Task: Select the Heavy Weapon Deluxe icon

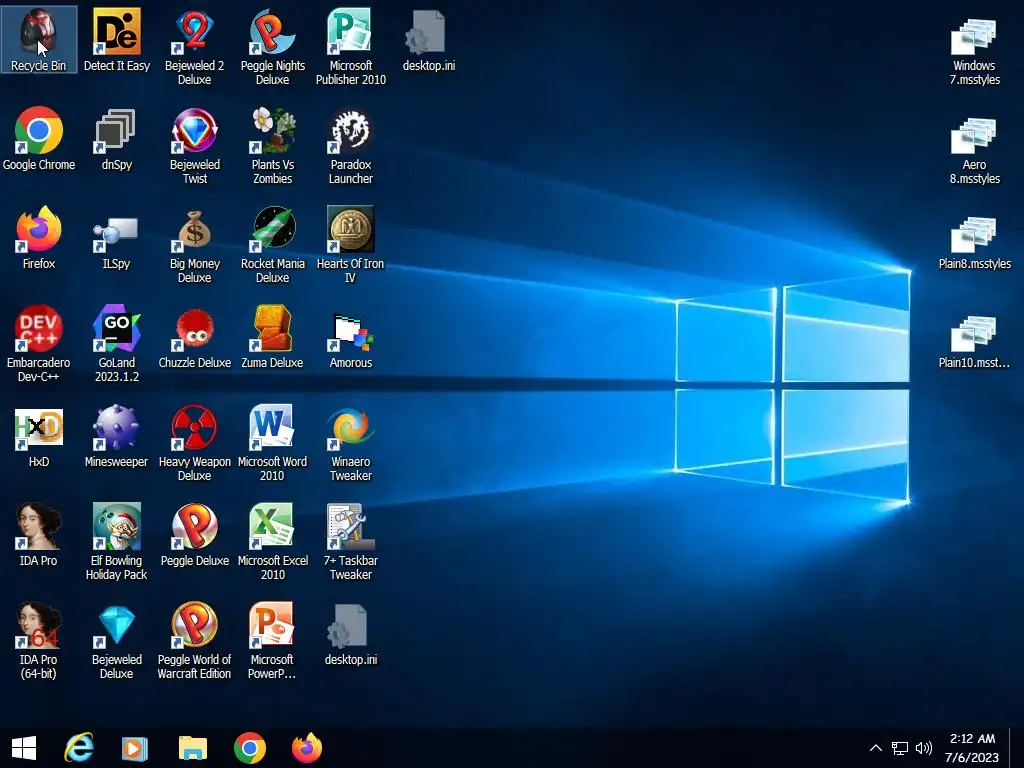Action: (195, 443)
